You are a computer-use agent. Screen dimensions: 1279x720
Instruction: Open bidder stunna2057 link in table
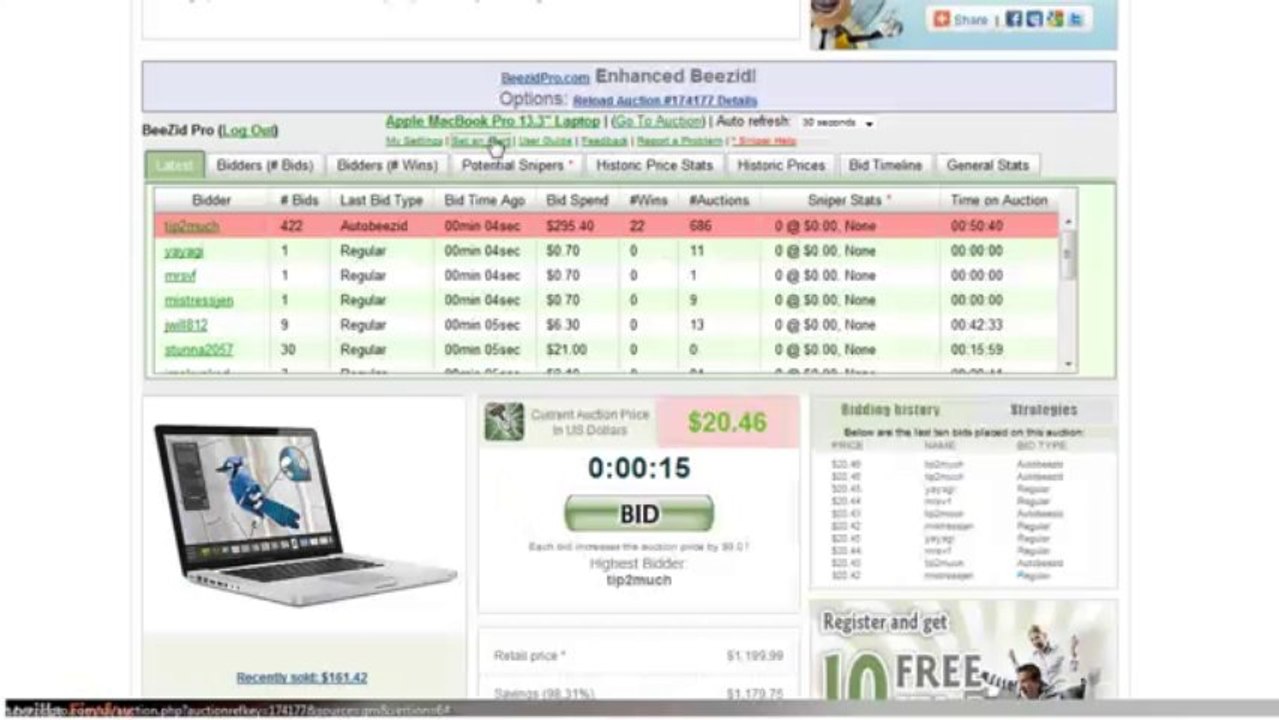click(198, 350)
